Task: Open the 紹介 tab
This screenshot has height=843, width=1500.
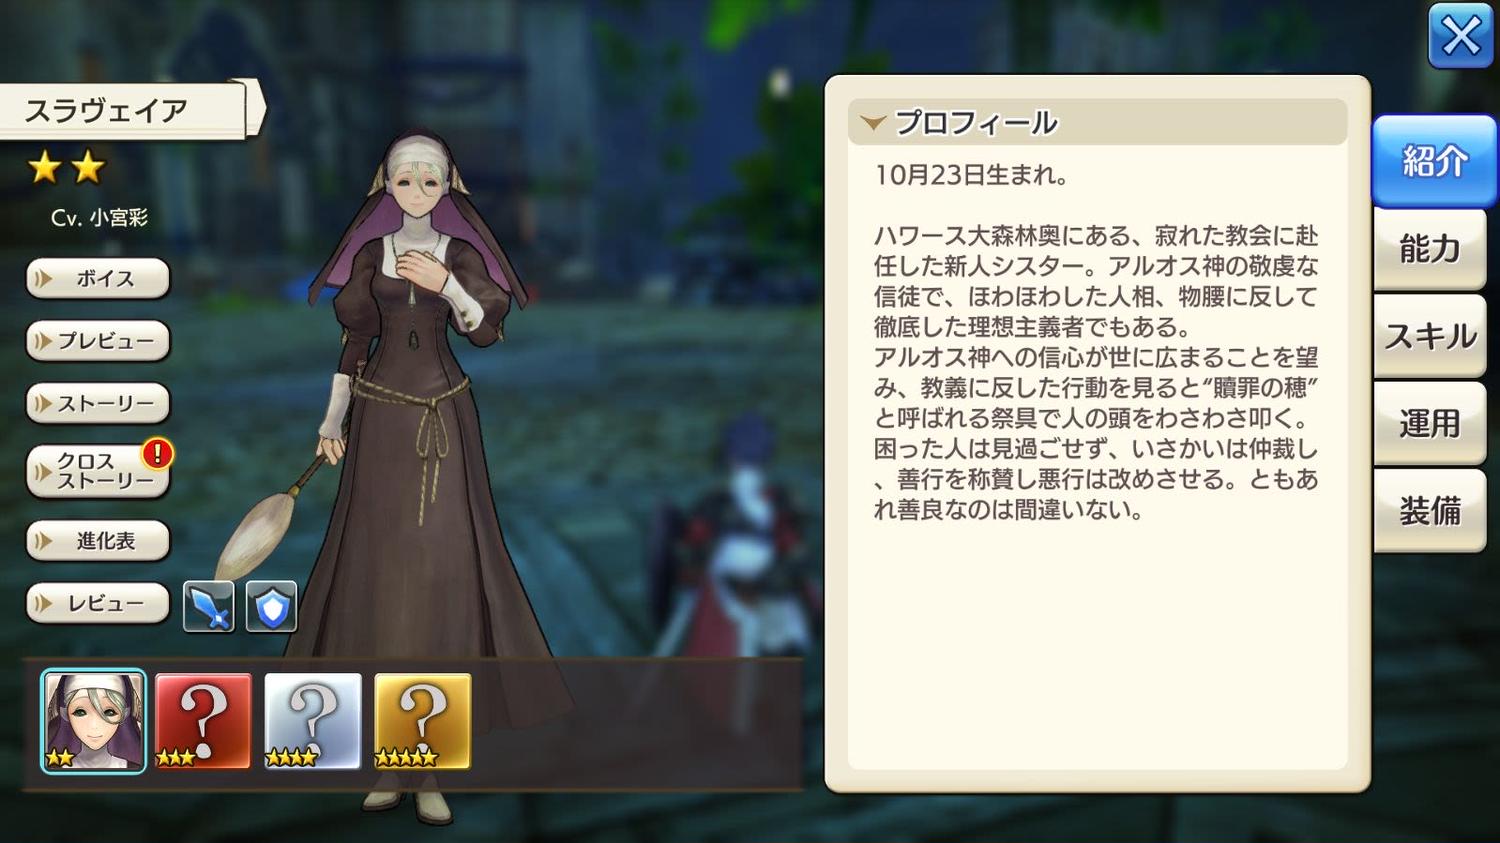Action: [x=1434, y=161]
